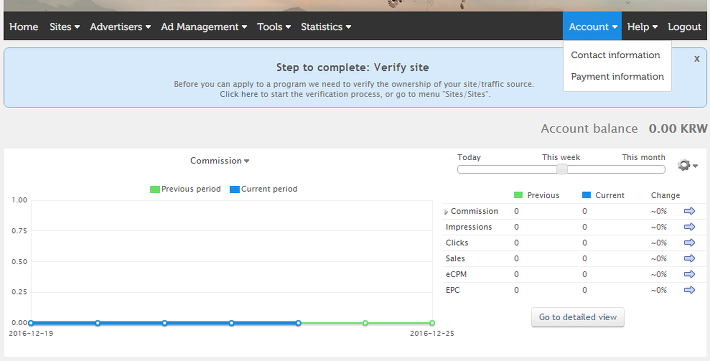Viewport: 710px width, 361px height.
Task: Click the Impressions row label
Action: (469, 227)
